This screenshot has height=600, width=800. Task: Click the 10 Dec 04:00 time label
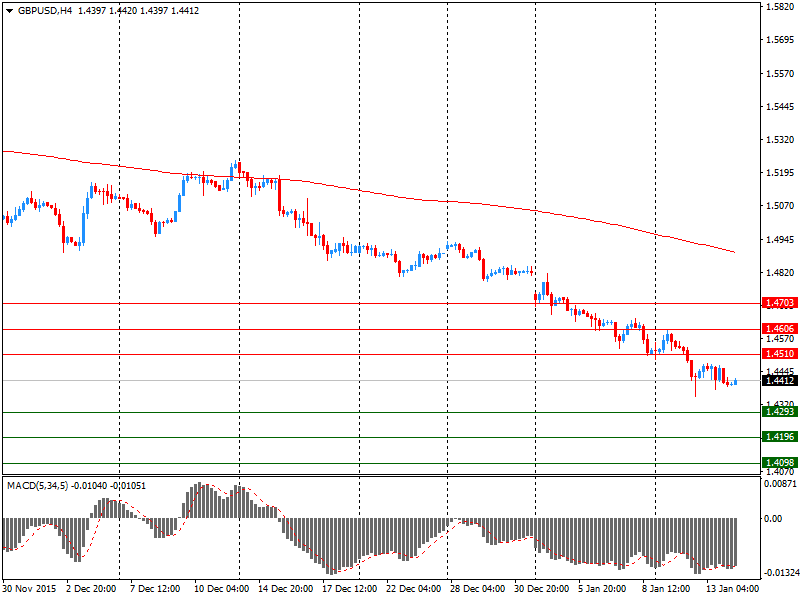tap(221, 589)
